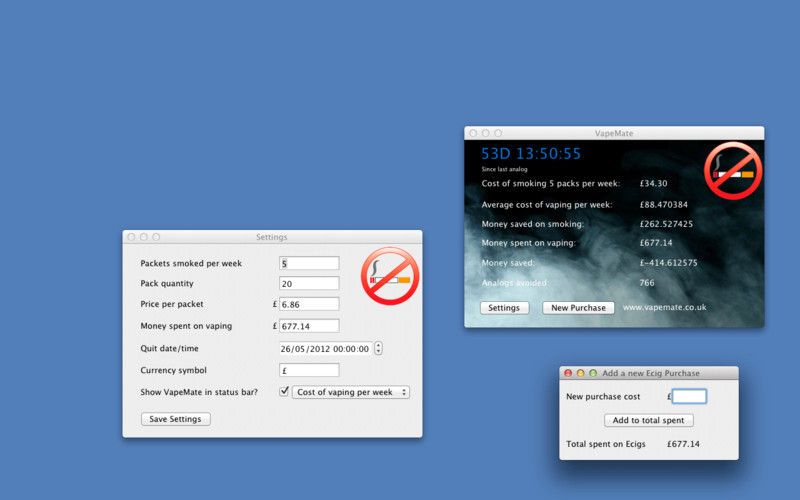Click Add to total spent button
The image size is (800, 500).
click(648, 420)
